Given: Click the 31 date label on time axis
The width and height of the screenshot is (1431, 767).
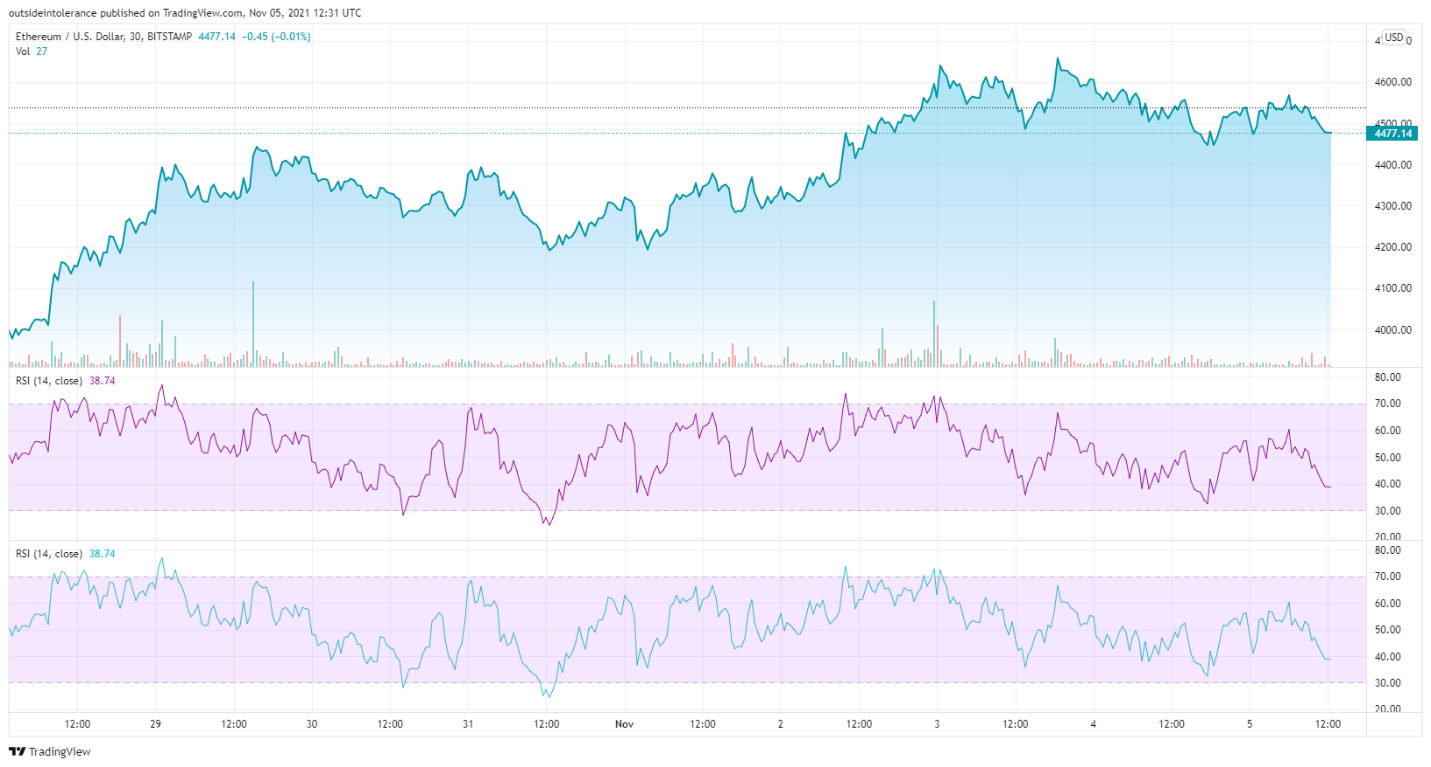Looking at the screenshot, I should tap(468, 723).
